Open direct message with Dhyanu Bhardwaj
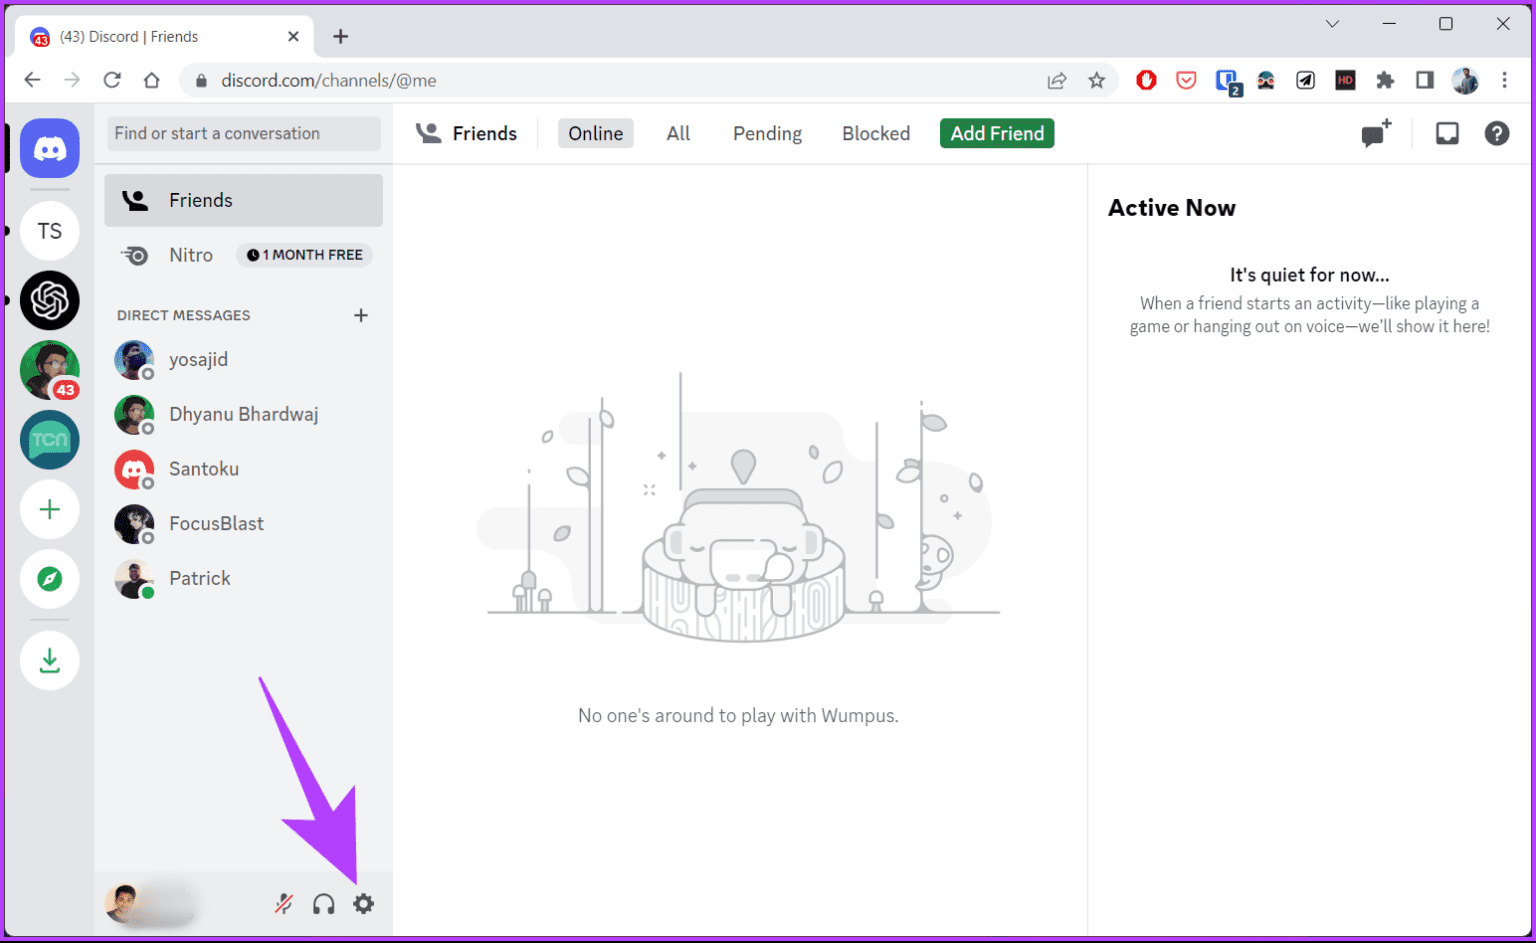 (x=244, y=414)
